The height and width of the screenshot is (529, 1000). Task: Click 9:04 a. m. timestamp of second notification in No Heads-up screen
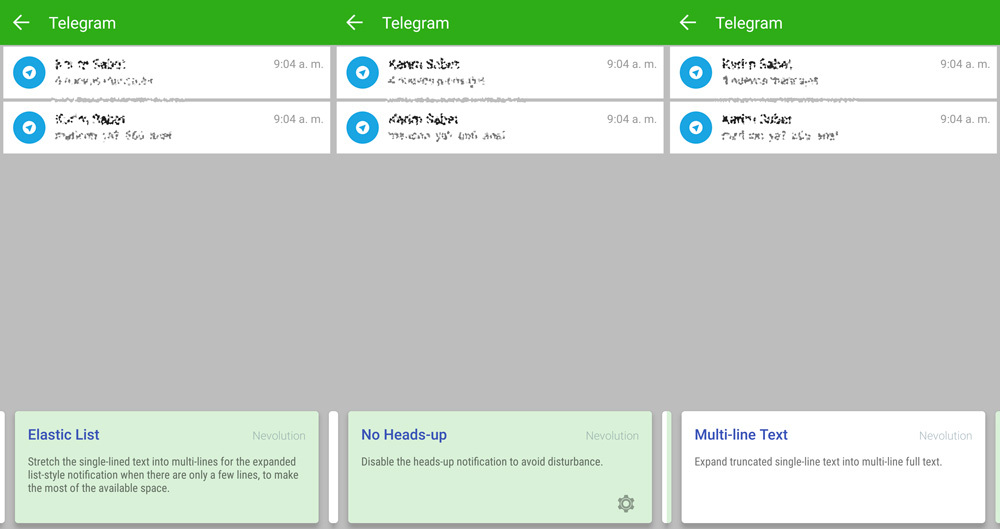pos(631,119)
